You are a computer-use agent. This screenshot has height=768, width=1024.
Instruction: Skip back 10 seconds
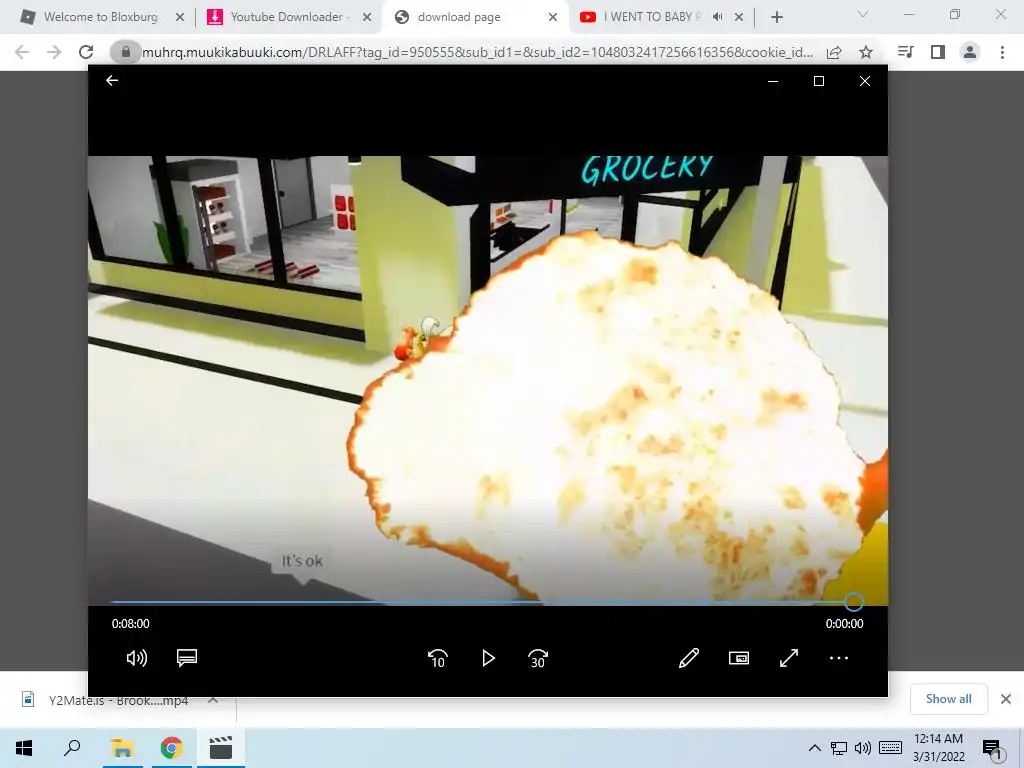pyautogui.click(x=438, y=658)
